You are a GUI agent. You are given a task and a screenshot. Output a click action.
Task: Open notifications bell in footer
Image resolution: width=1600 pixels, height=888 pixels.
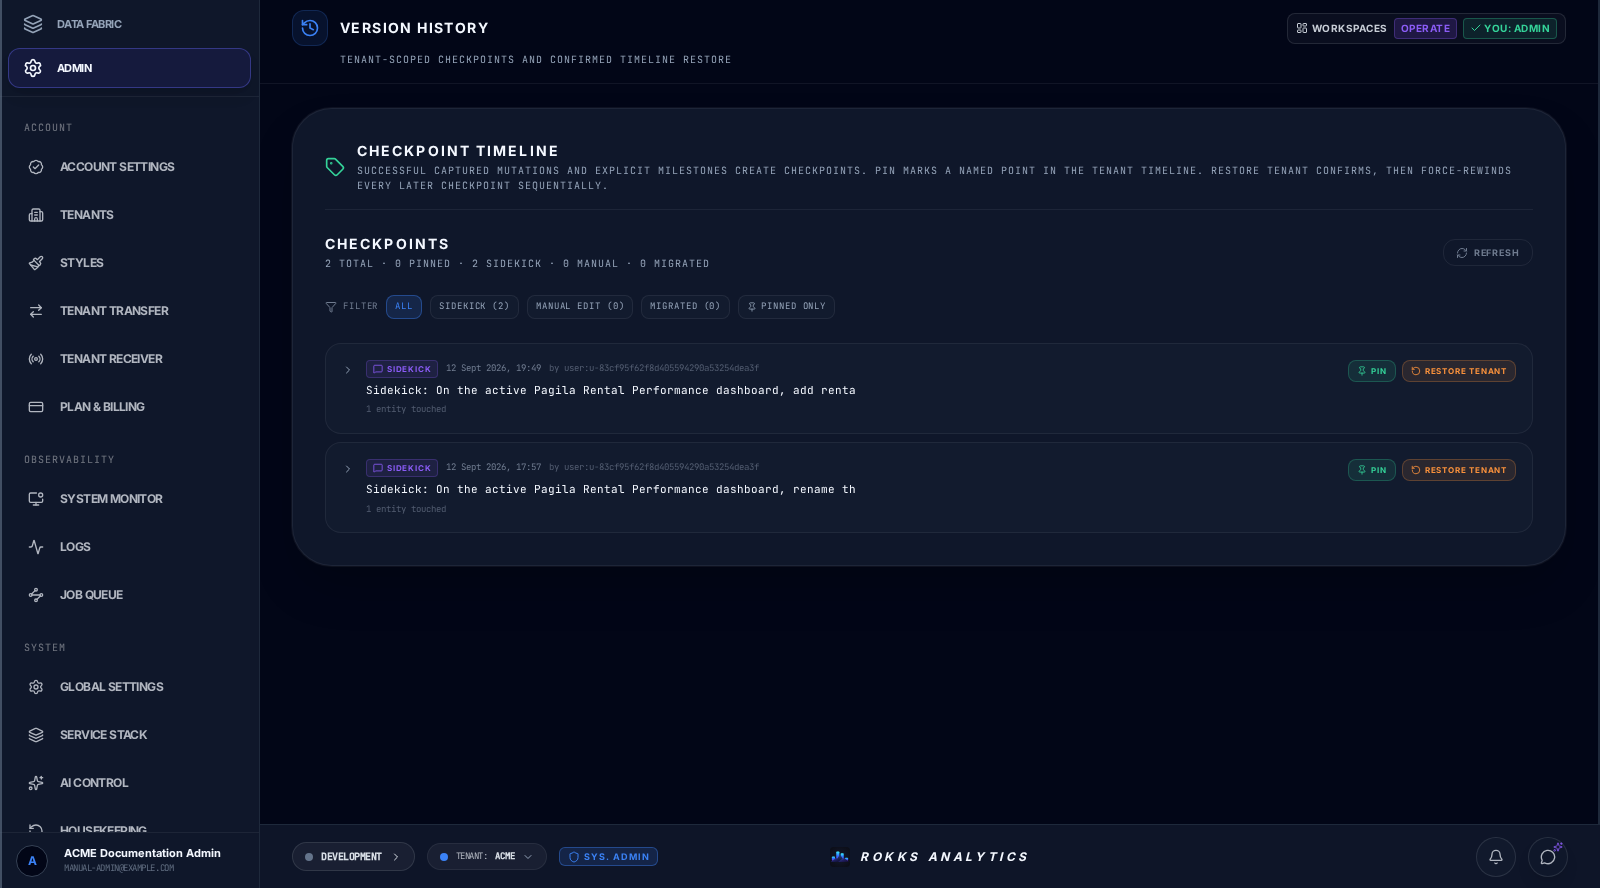coord(1496,857)
